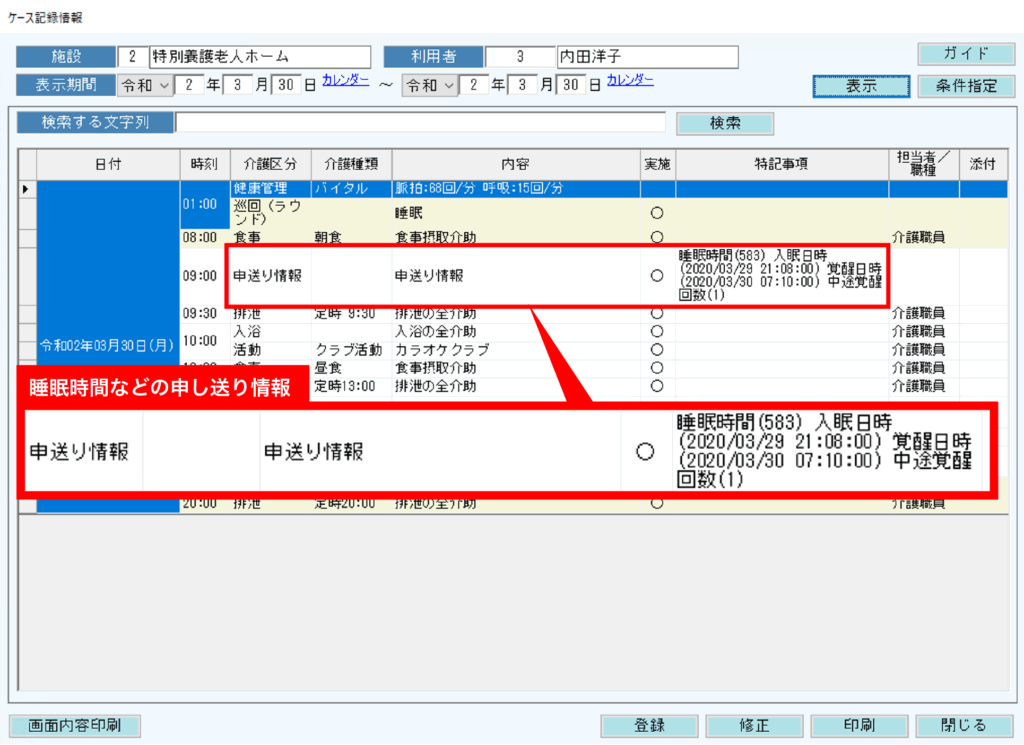Click the 表示 button
Viewport: 1024px width, 745px height.
tap(861, 86)
